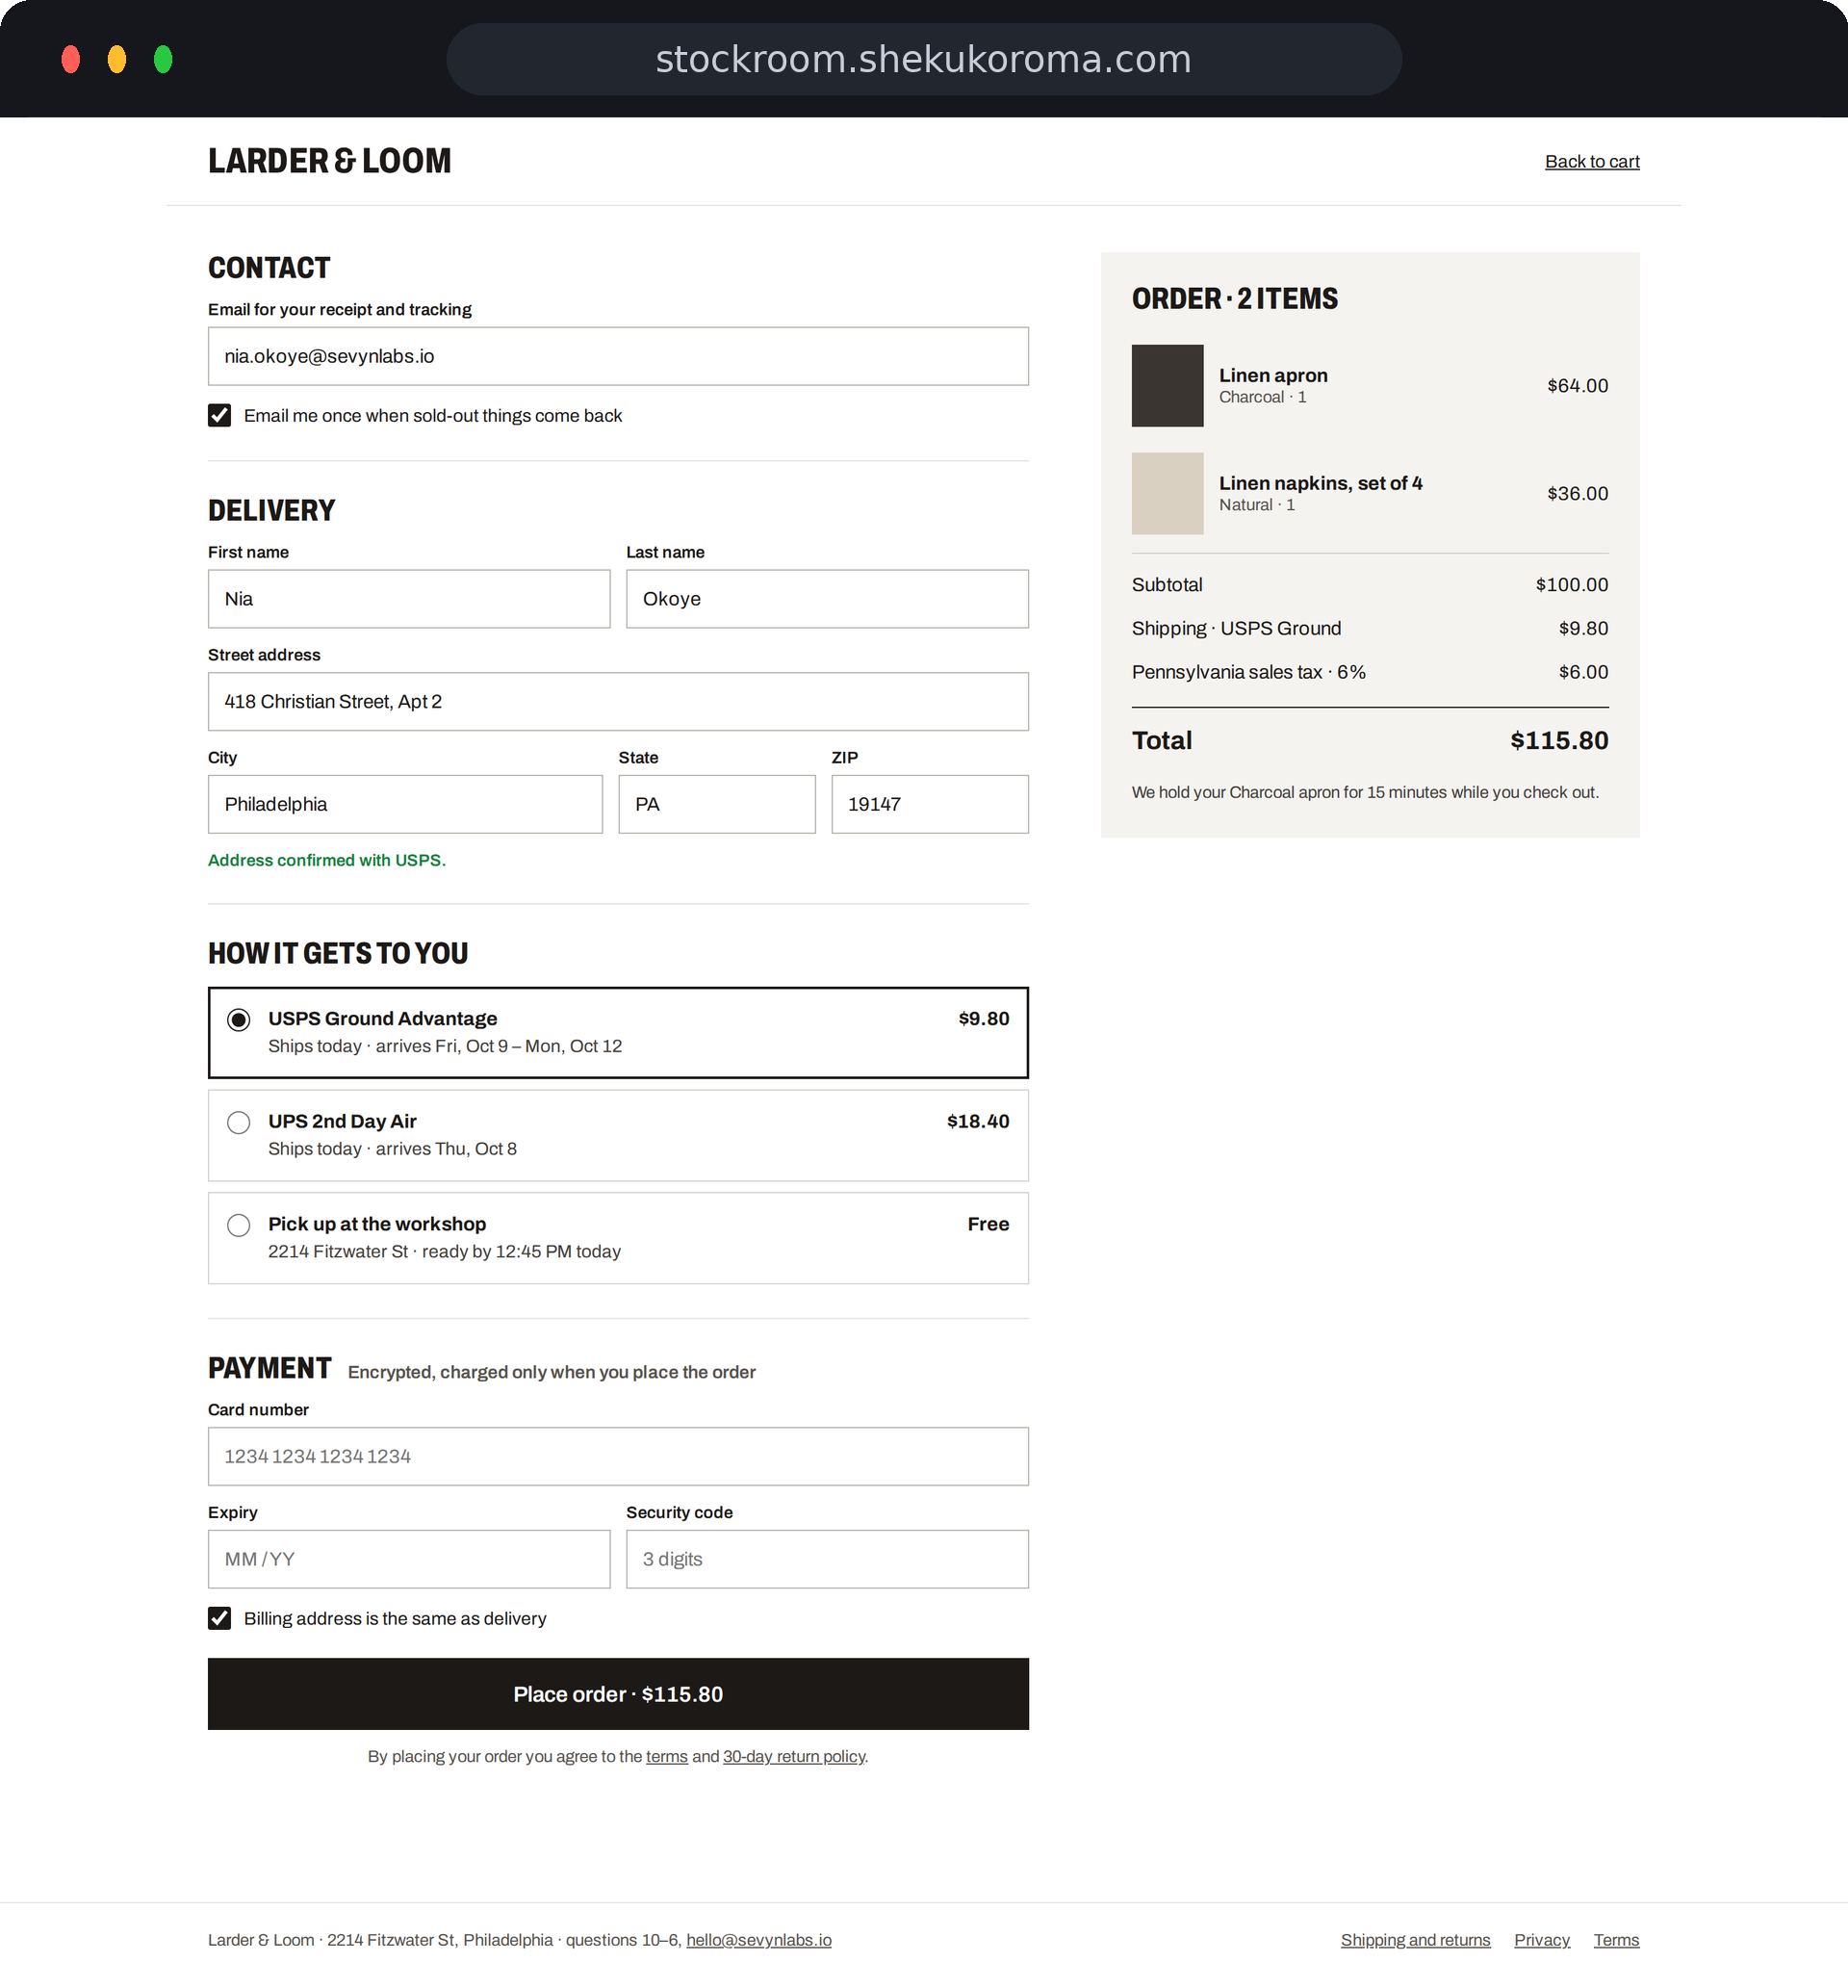Click the City field
Image resolution: width=1848 pixels, height=1988 pixels.
pyautogui.click(x=405, y=804)
